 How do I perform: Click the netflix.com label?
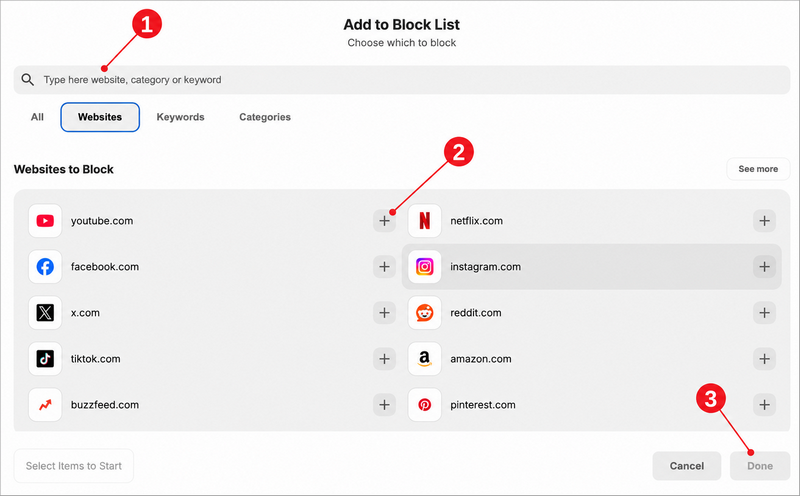[x=477, y=221]
